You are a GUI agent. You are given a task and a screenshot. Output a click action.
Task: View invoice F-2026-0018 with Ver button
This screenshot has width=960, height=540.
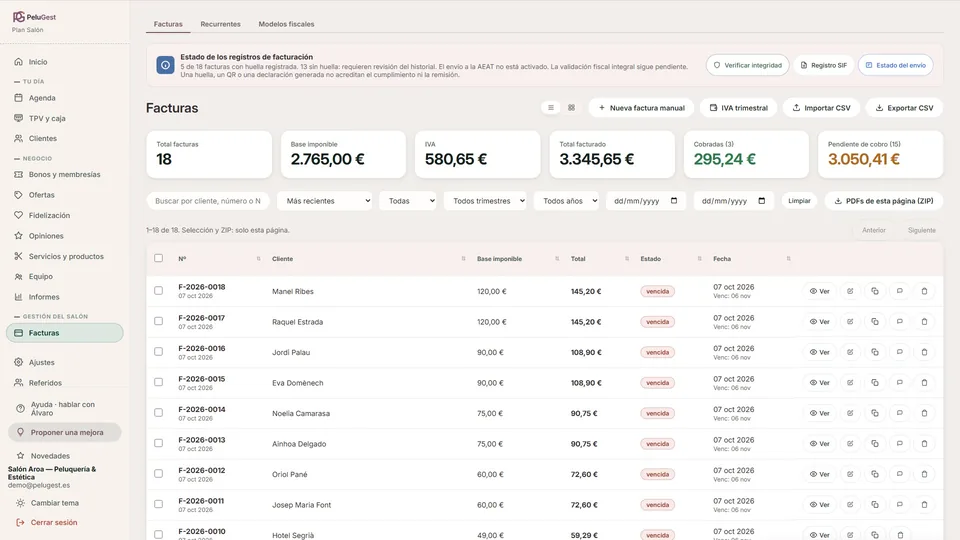819,291
